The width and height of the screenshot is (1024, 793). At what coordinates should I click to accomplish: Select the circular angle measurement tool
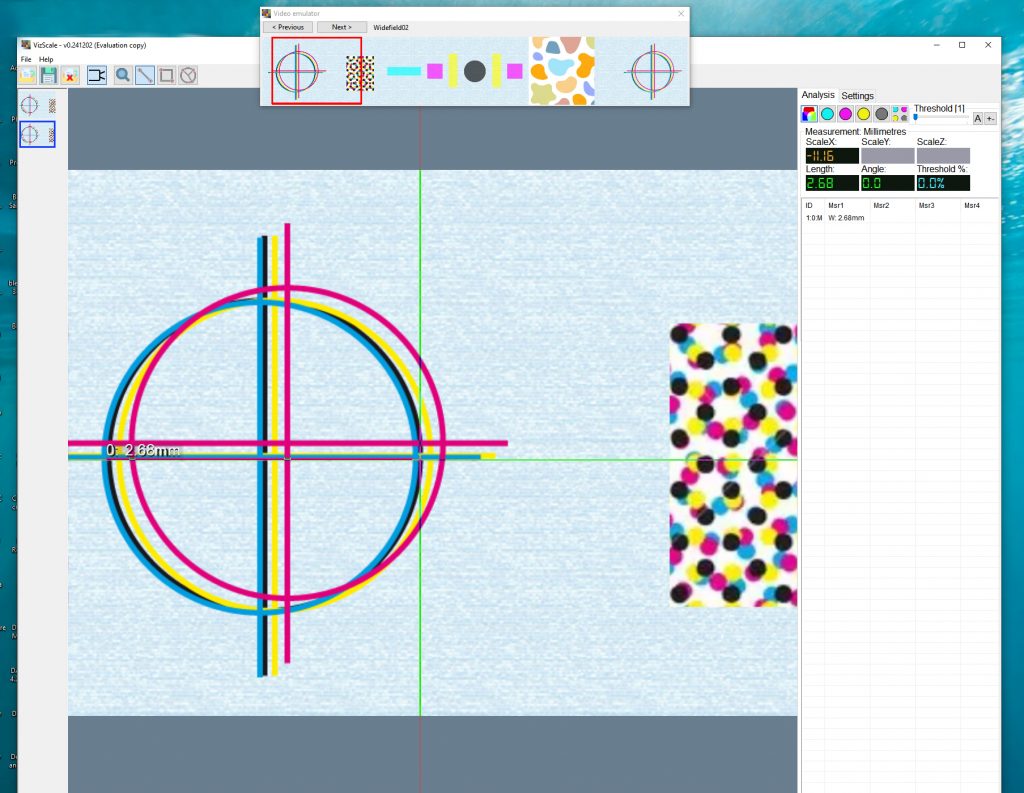(x=188, y=75)
